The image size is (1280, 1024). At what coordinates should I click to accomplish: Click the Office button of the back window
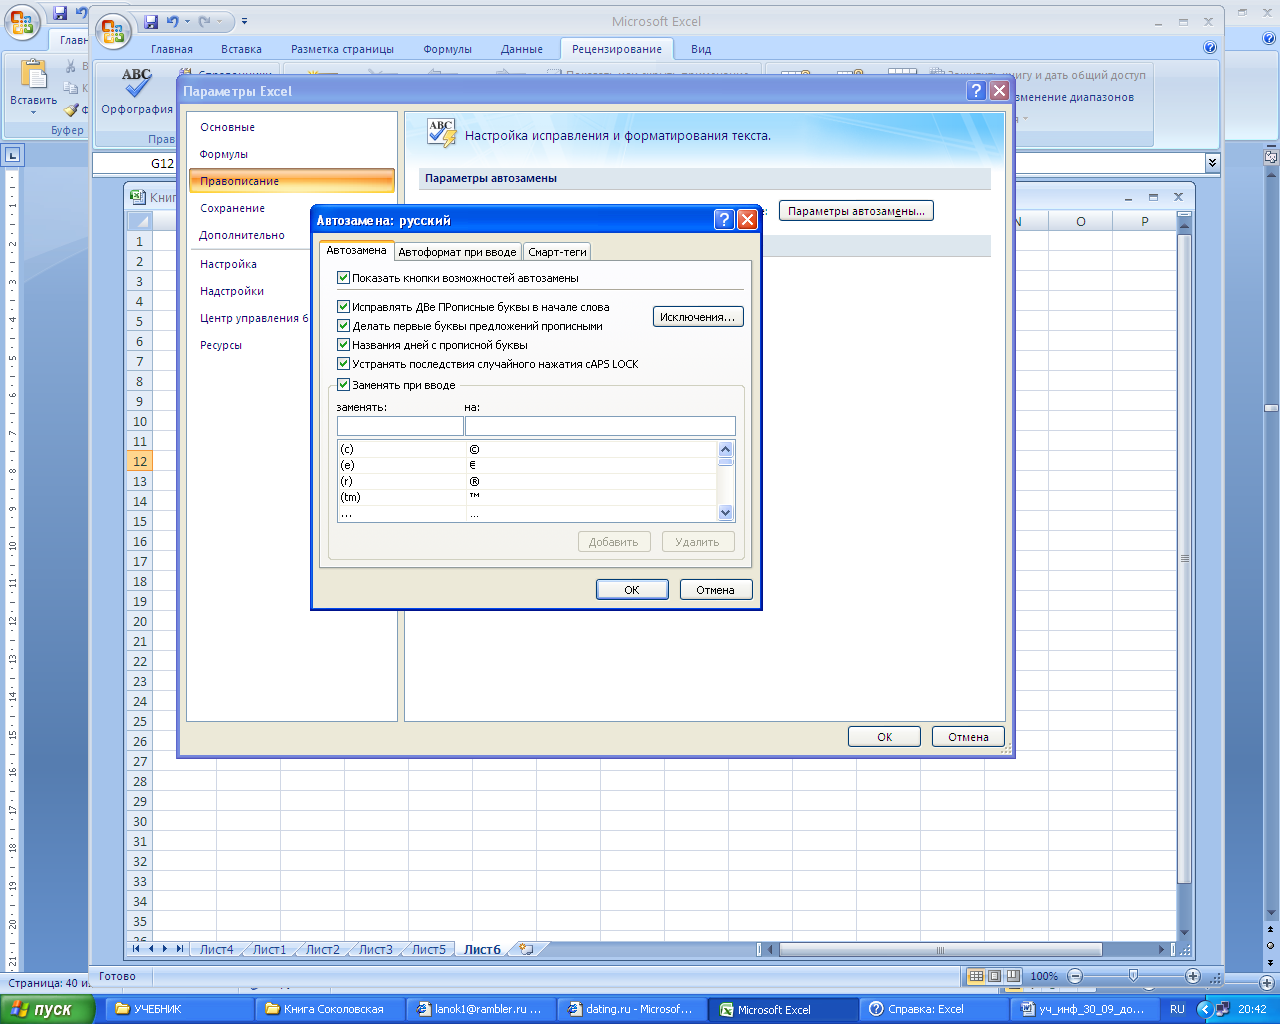(20, 22)
